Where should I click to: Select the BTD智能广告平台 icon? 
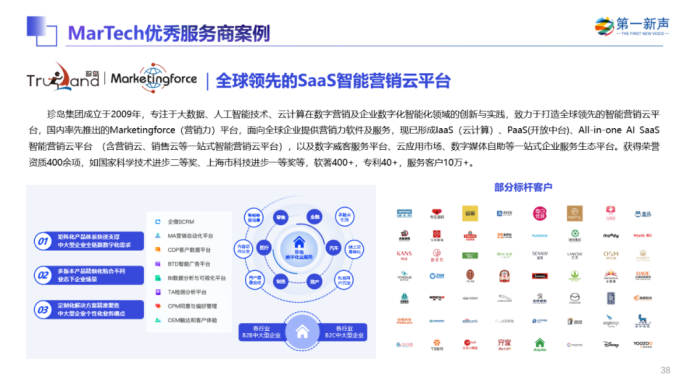(x=158, y=264)
